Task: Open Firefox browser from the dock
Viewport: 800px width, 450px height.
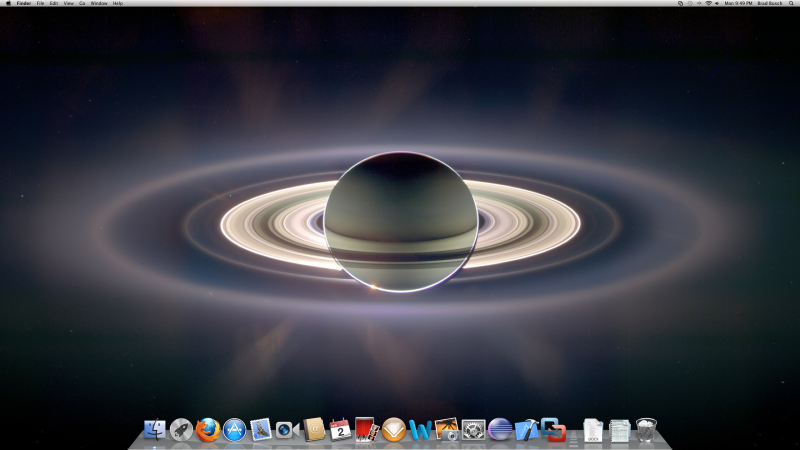Action: click(x=208, y=430)
